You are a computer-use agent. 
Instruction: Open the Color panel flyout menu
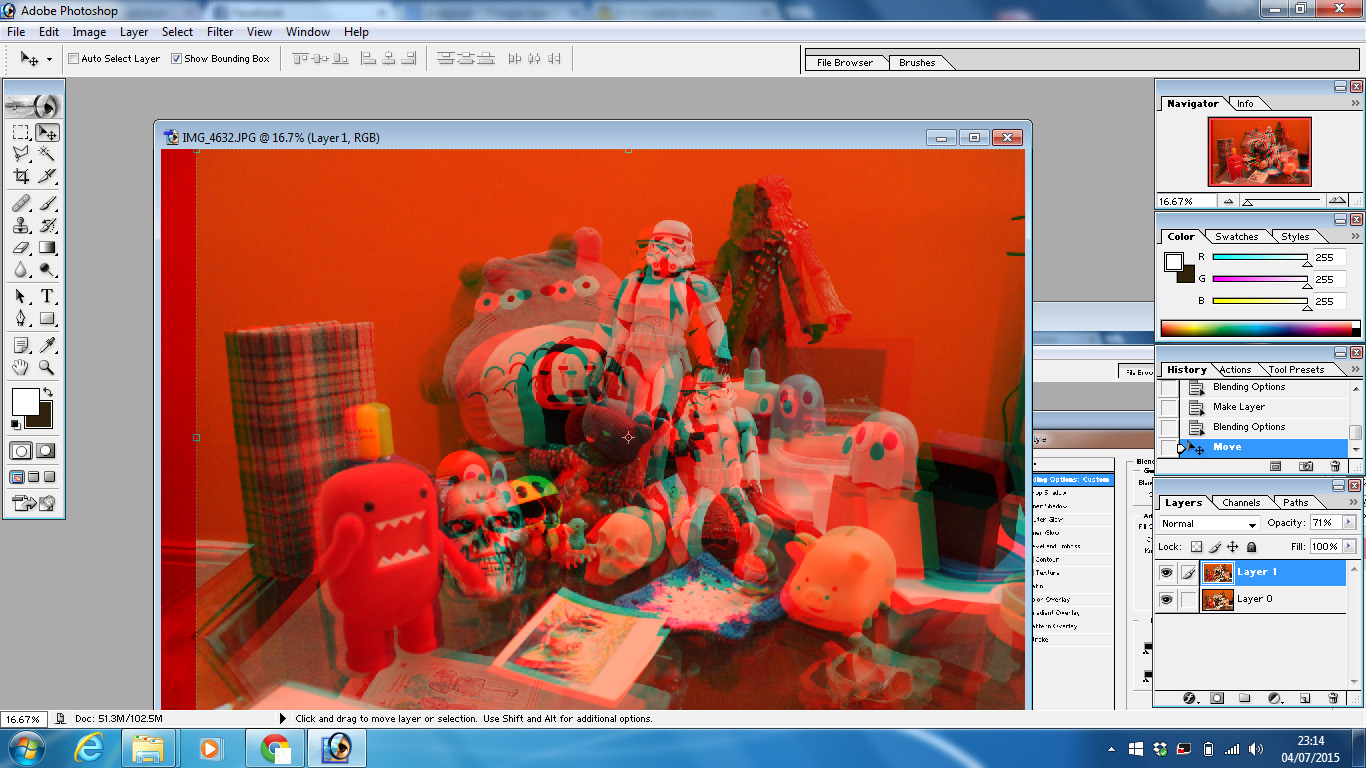1355,236
